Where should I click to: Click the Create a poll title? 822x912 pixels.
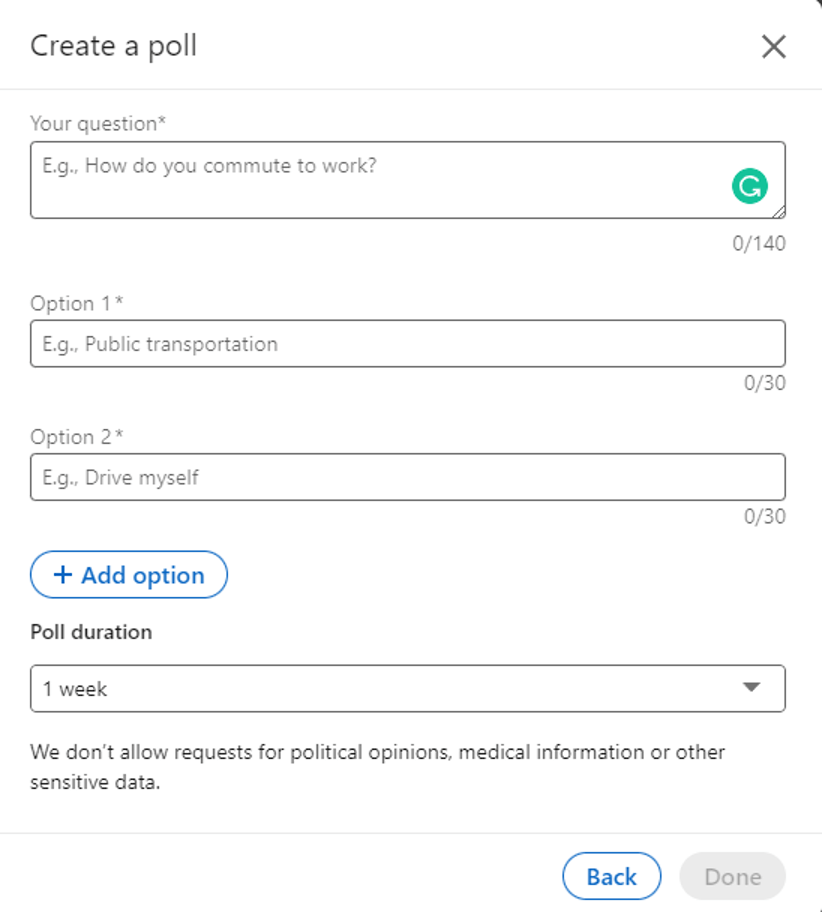[x=113, y=46]
